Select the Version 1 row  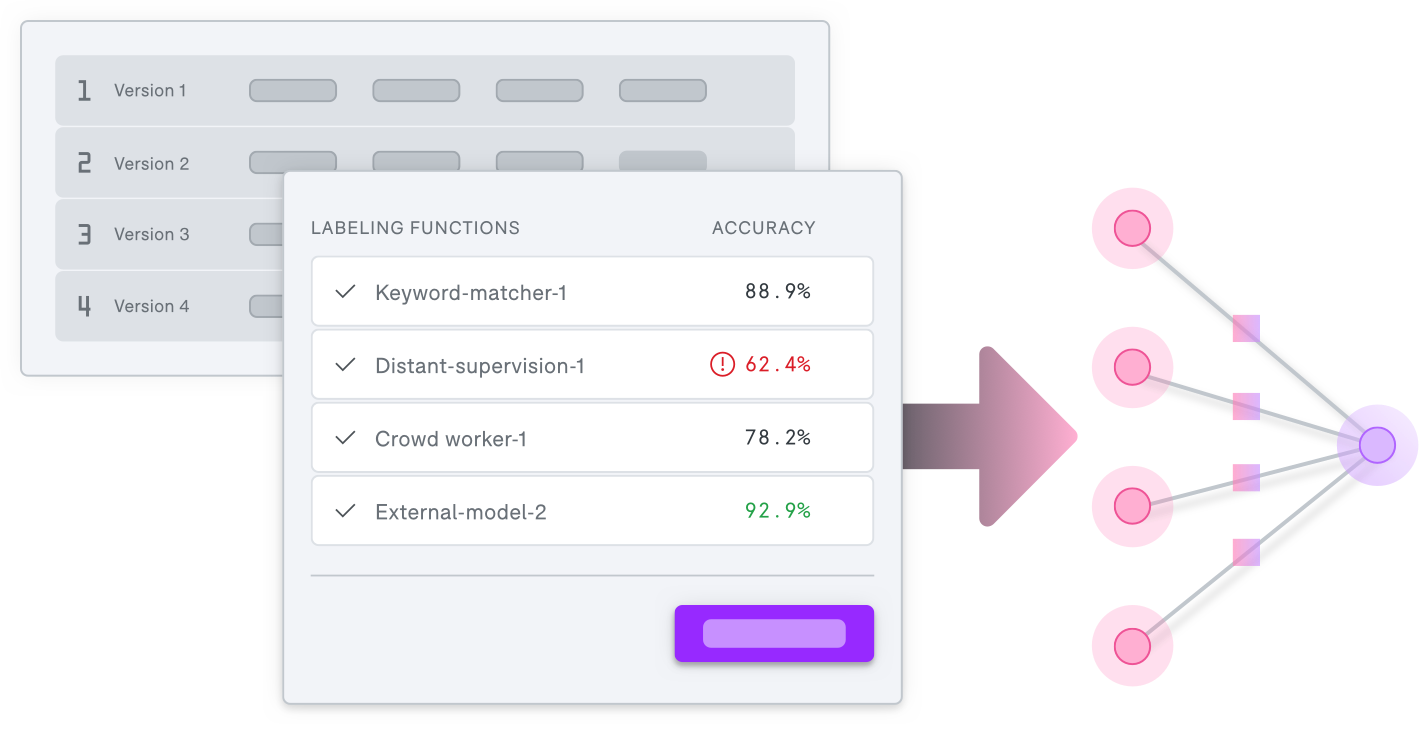click(x=425, y=90)
